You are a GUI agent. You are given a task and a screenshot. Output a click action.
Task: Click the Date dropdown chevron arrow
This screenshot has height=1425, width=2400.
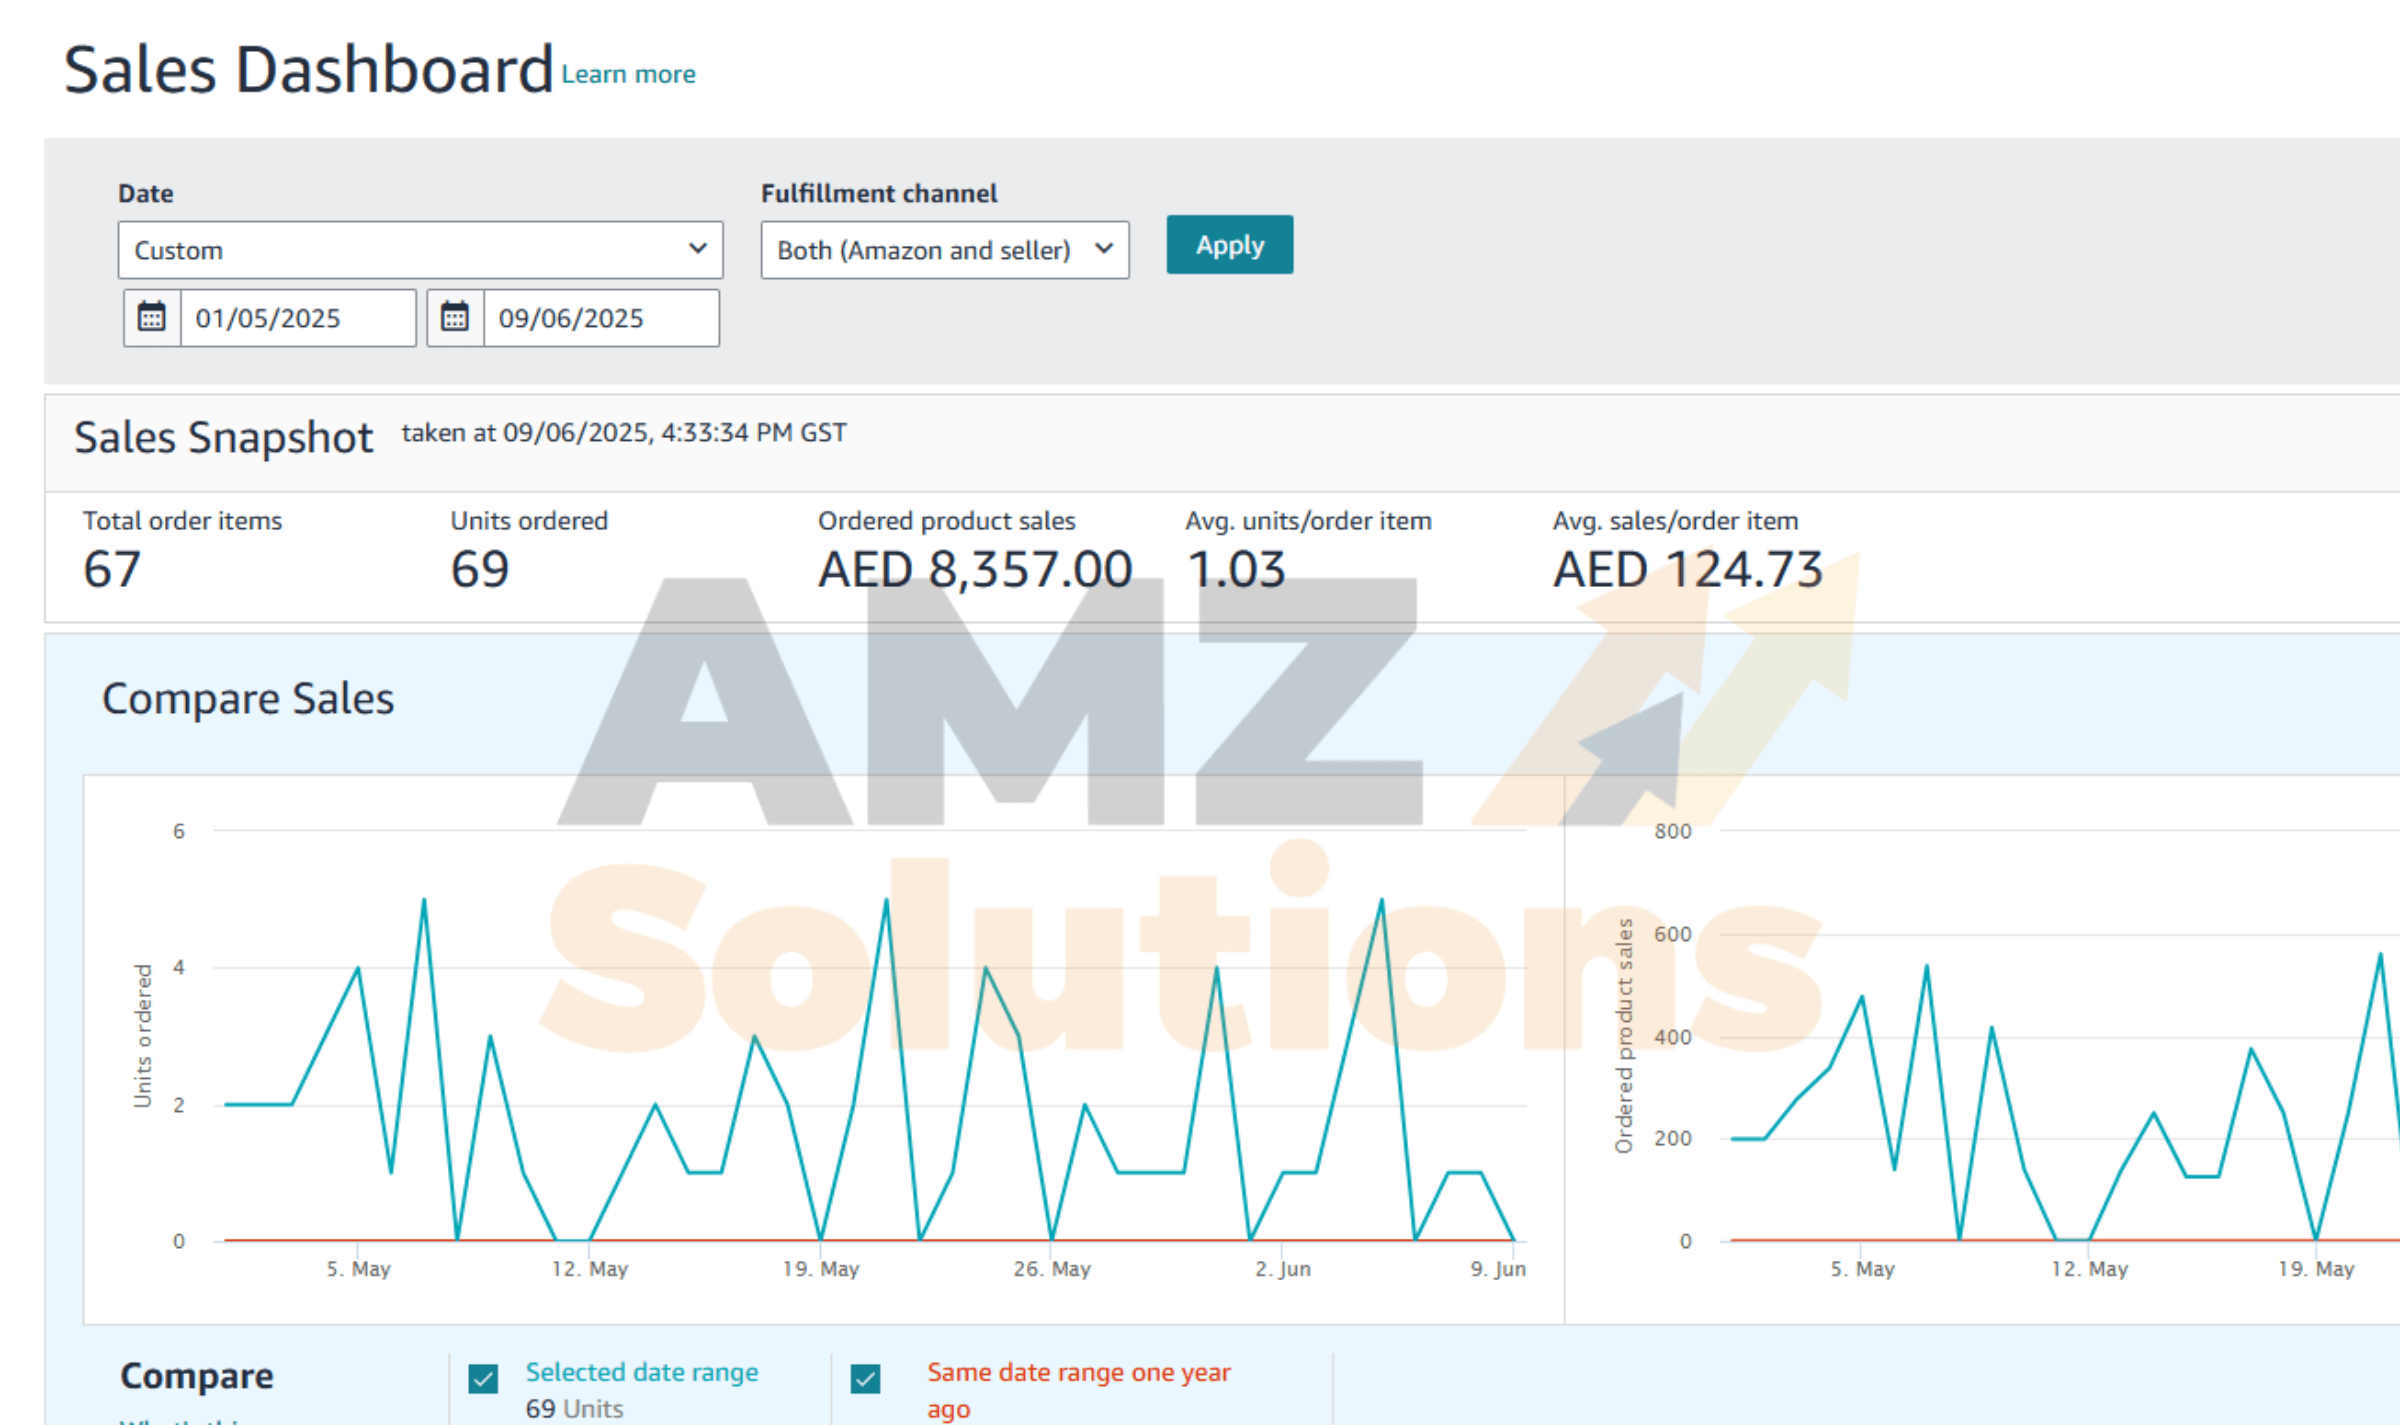pyautogui.click(x=697, y=249)
